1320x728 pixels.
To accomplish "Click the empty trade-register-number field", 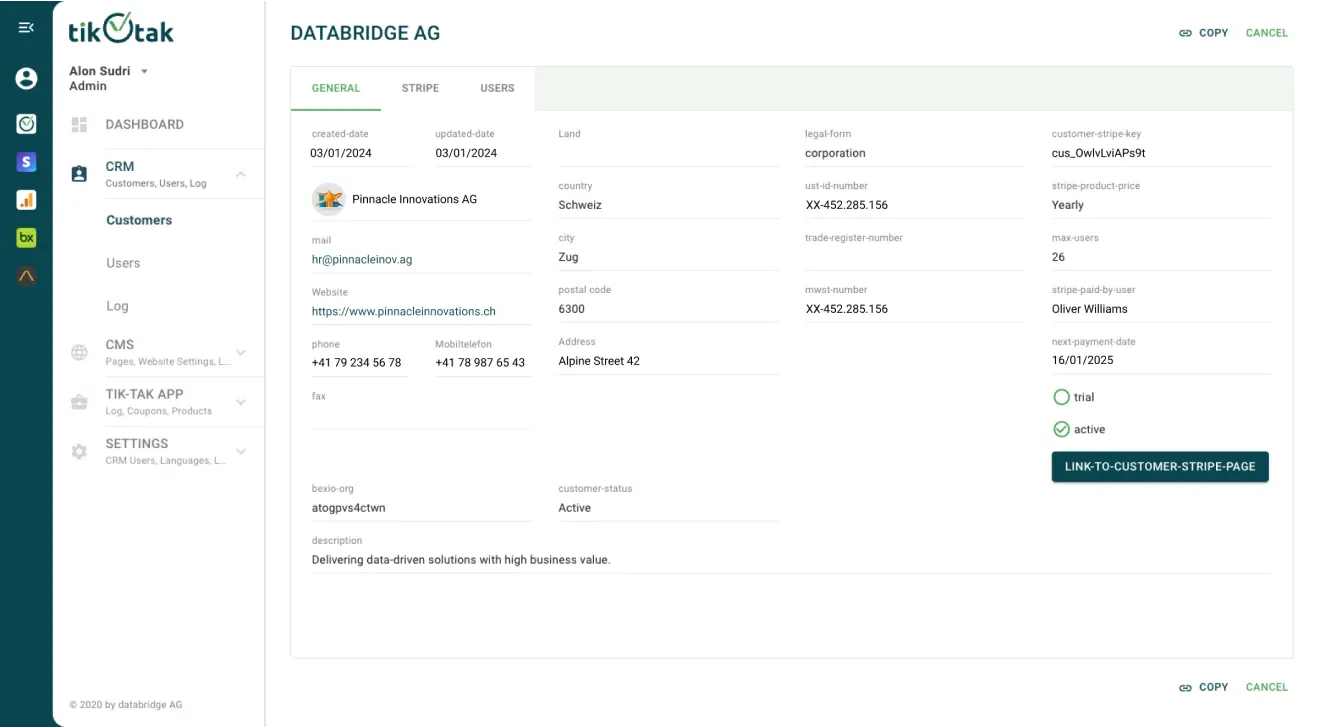I will tap(915, 250).
